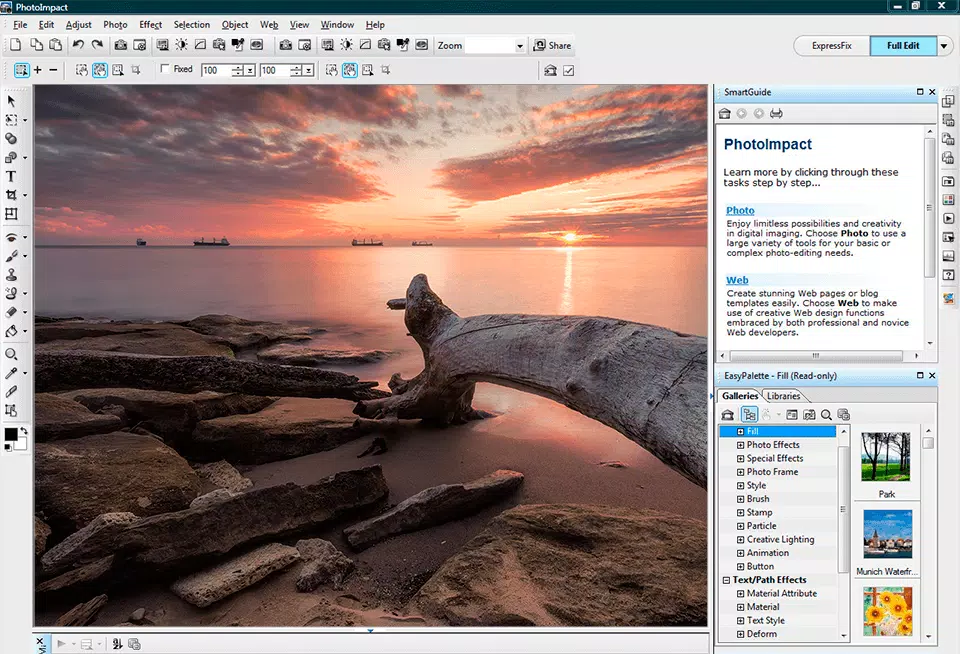The height and width of the screenshot is (654, 960).
Task: Redo the last action
Action: pyautogui.click(x=97, y=45)
